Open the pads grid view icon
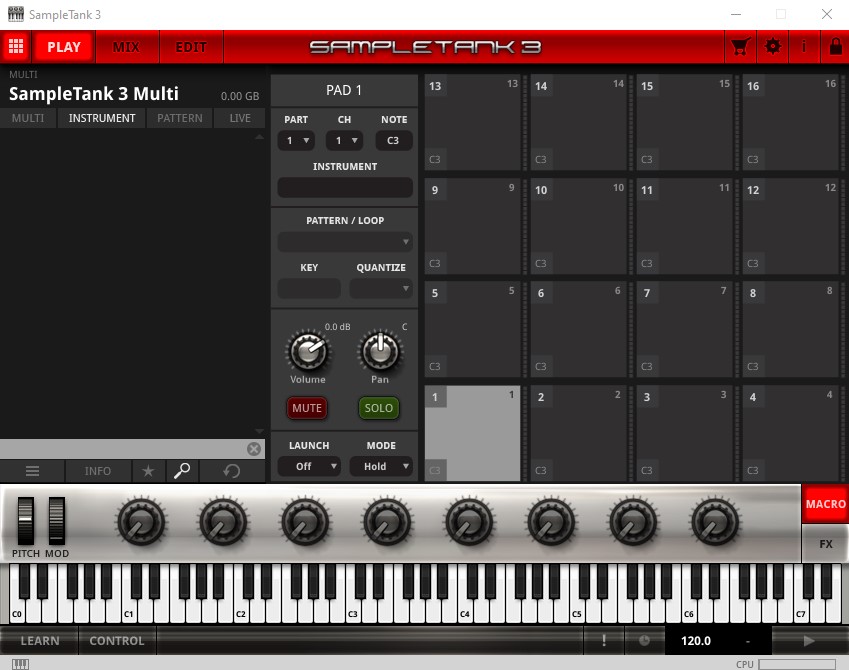Viewport: 849px width, 670px height. [x=16, y=47]
